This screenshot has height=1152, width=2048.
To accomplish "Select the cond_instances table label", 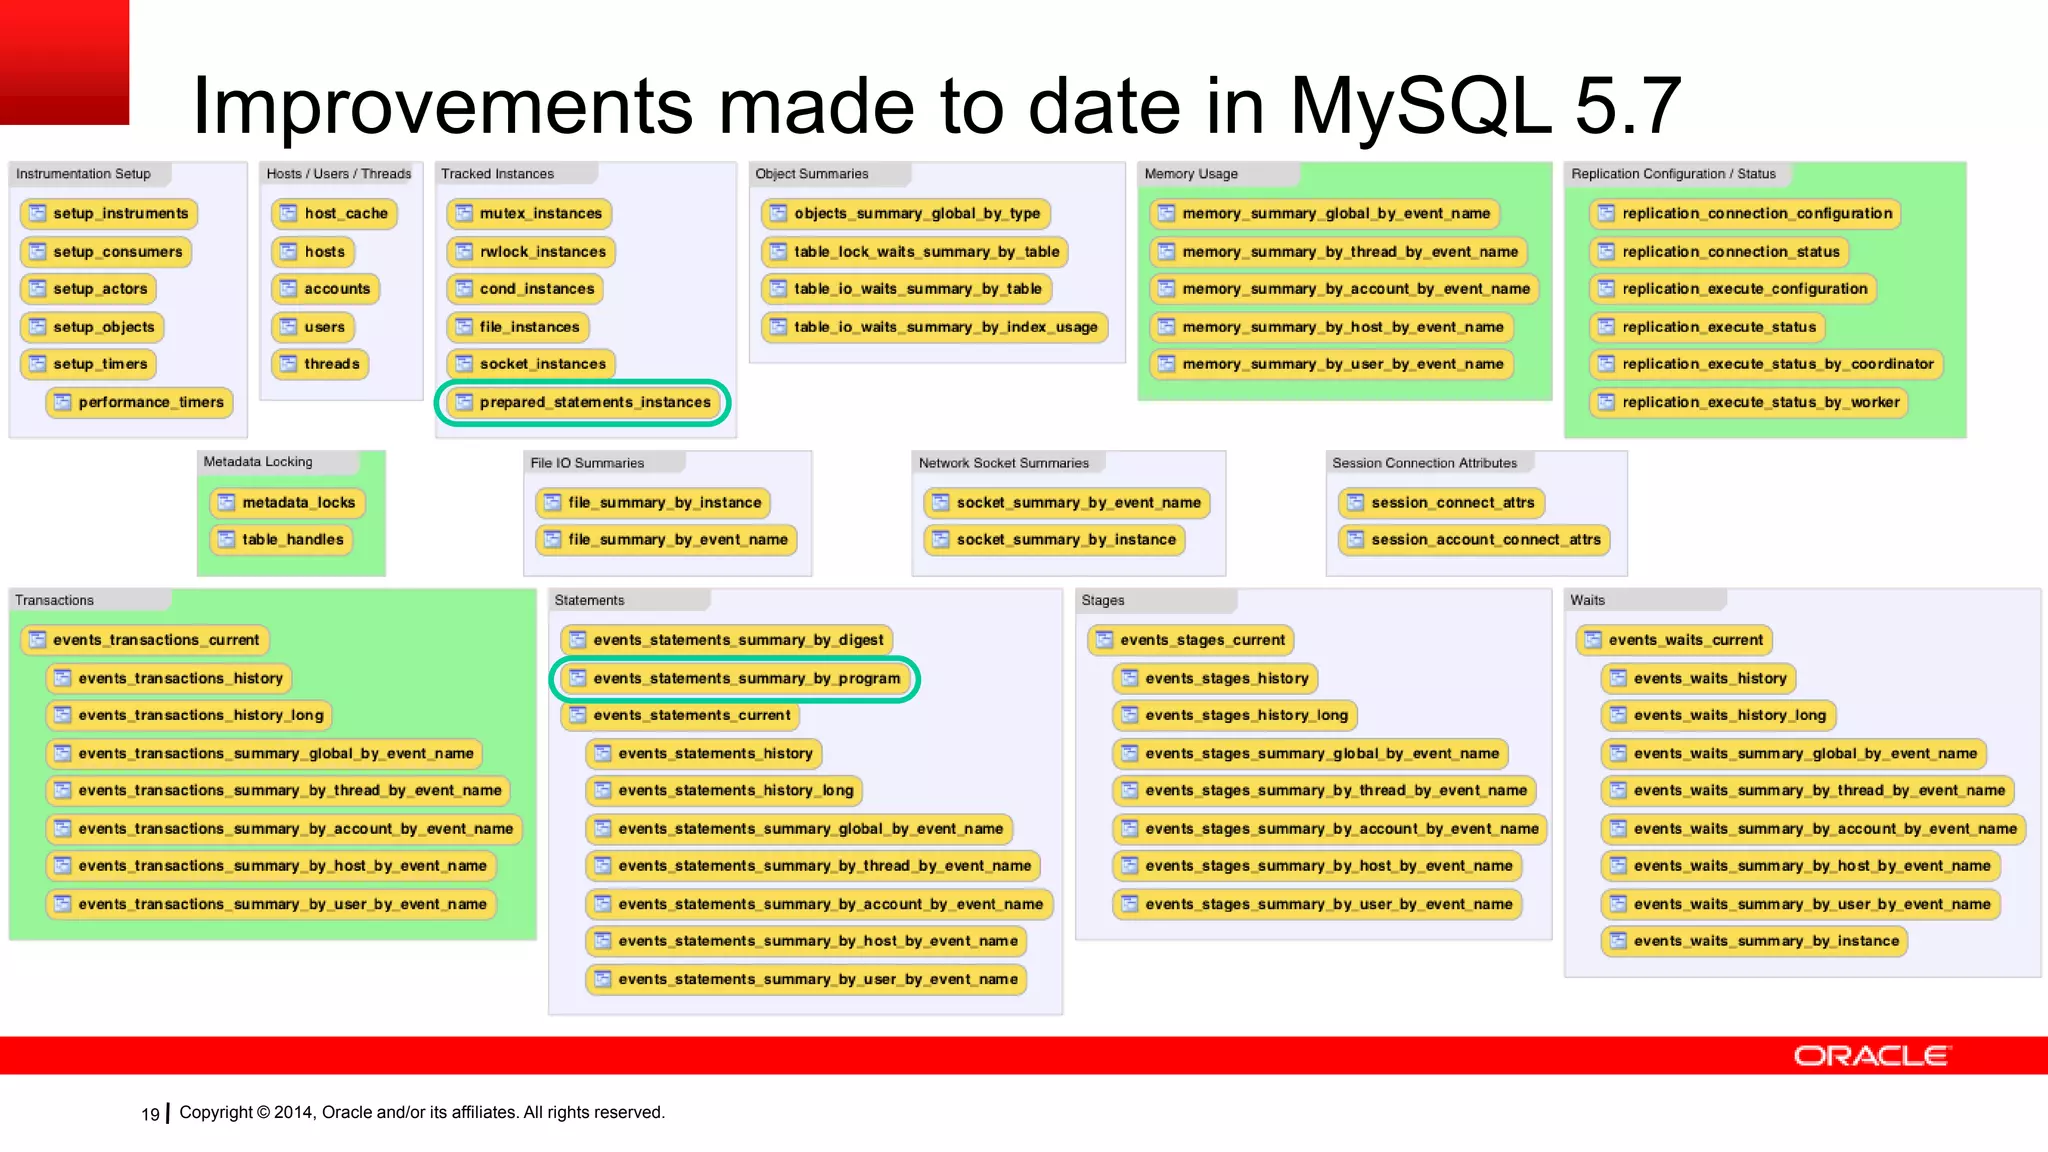I will point(537,289).
